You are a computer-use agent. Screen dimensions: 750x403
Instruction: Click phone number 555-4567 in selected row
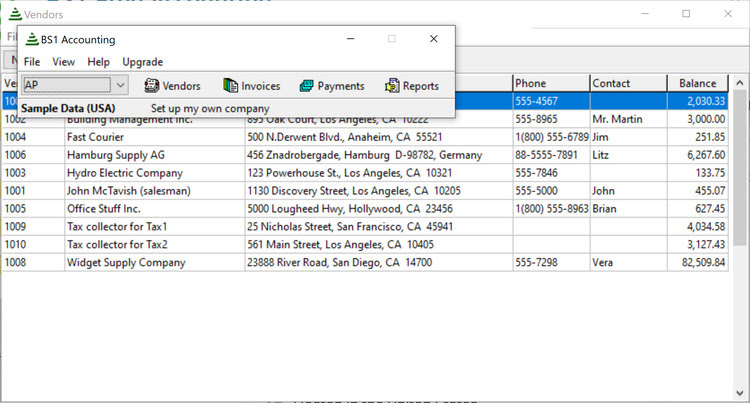tap(551, 101)
